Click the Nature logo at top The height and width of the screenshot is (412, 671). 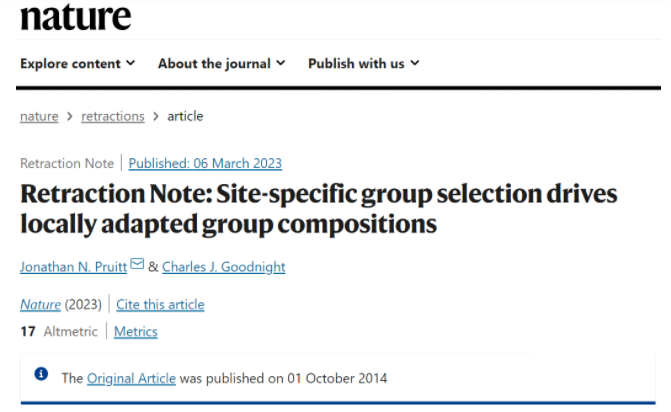click(75, 17)
